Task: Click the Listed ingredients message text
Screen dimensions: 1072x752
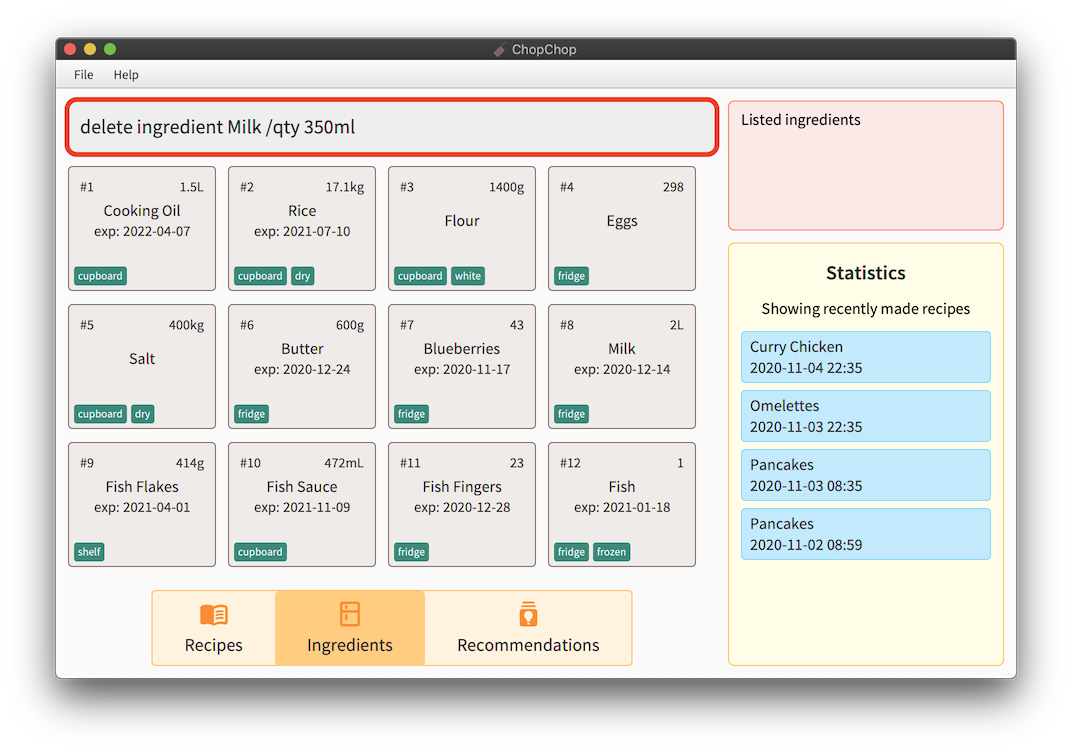Action: point(801,120)
